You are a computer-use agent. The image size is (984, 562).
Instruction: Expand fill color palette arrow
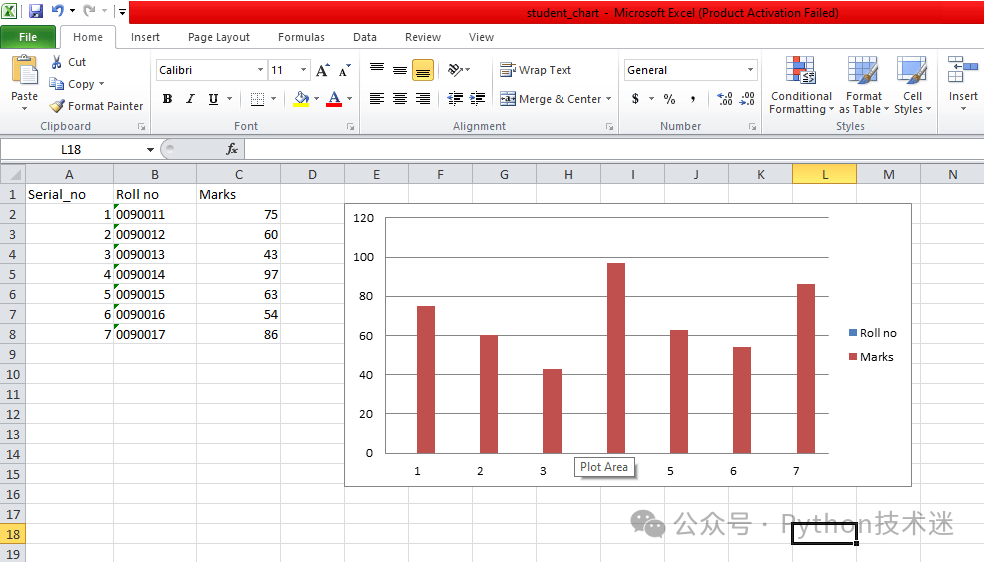(x=316, y=99)
